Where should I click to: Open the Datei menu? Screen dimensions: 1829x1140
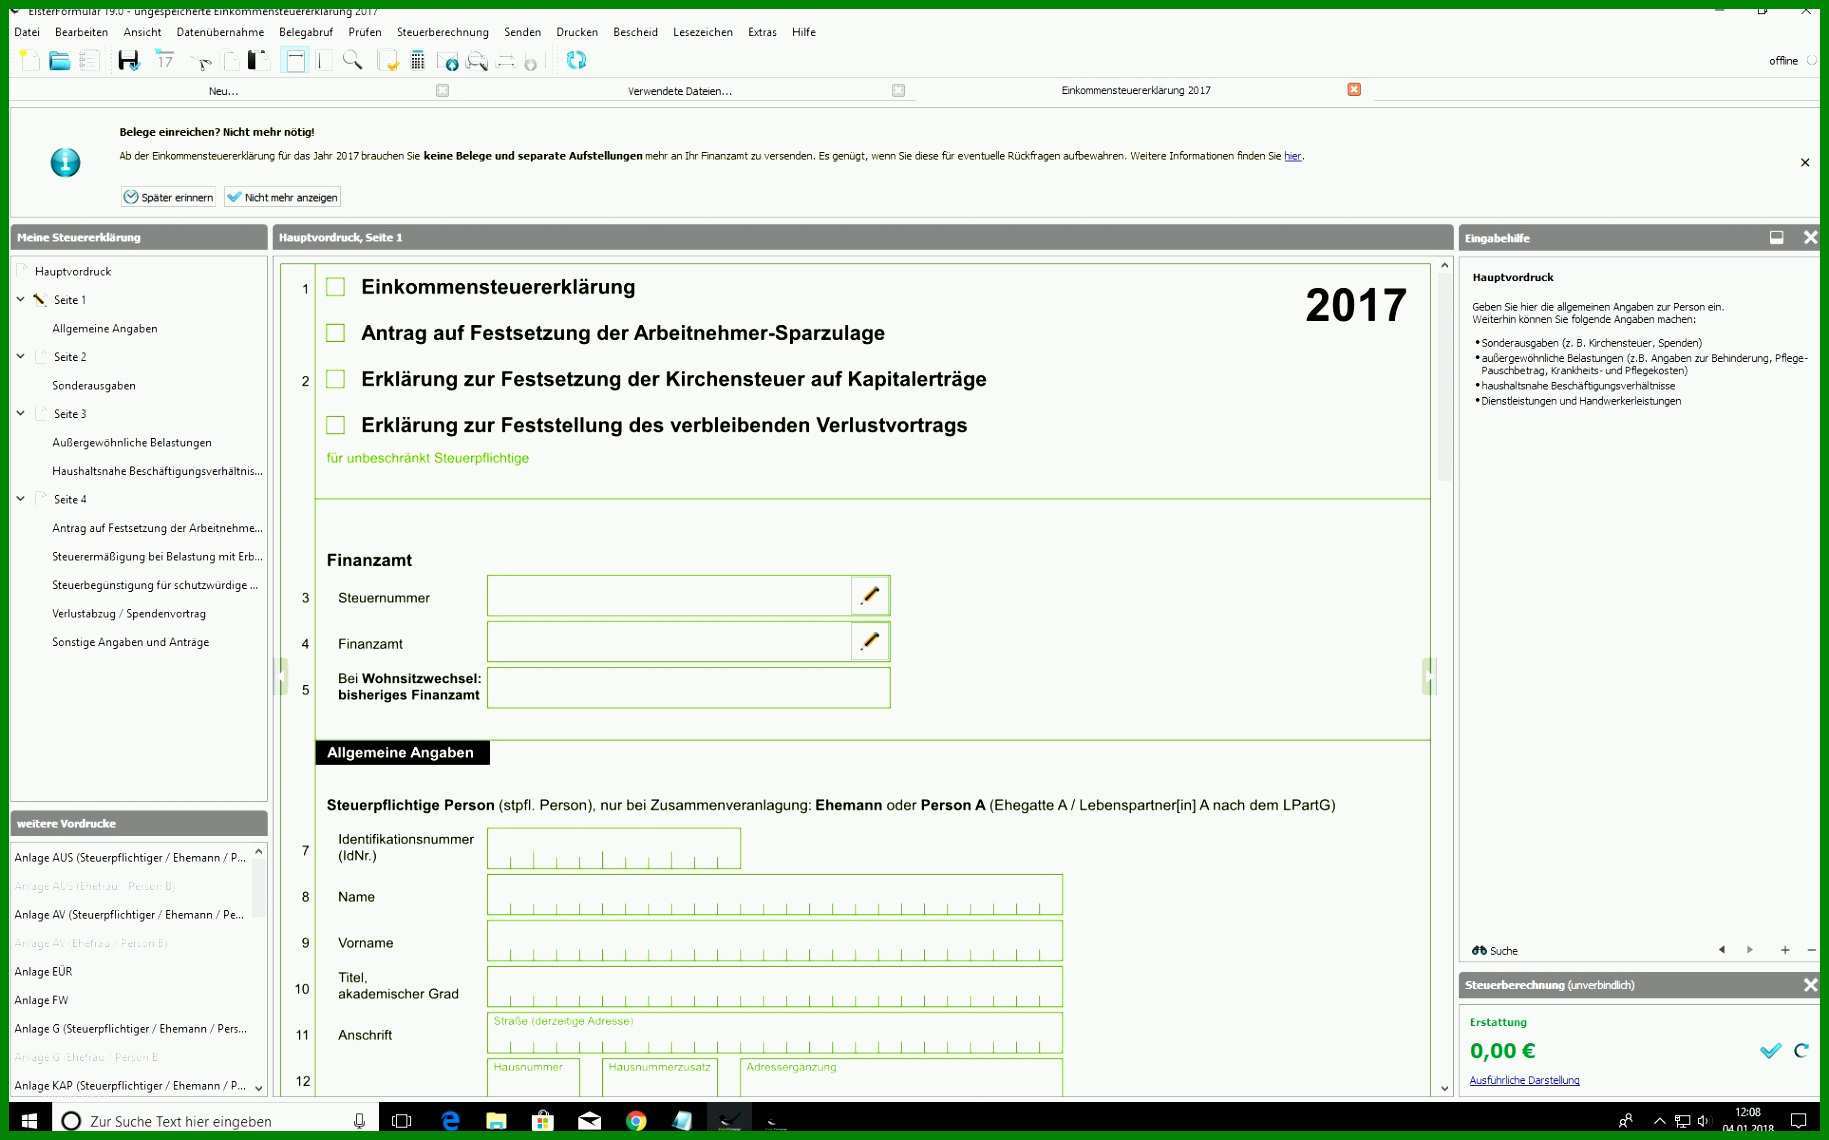pyautogui.click(x=27, y=32)
